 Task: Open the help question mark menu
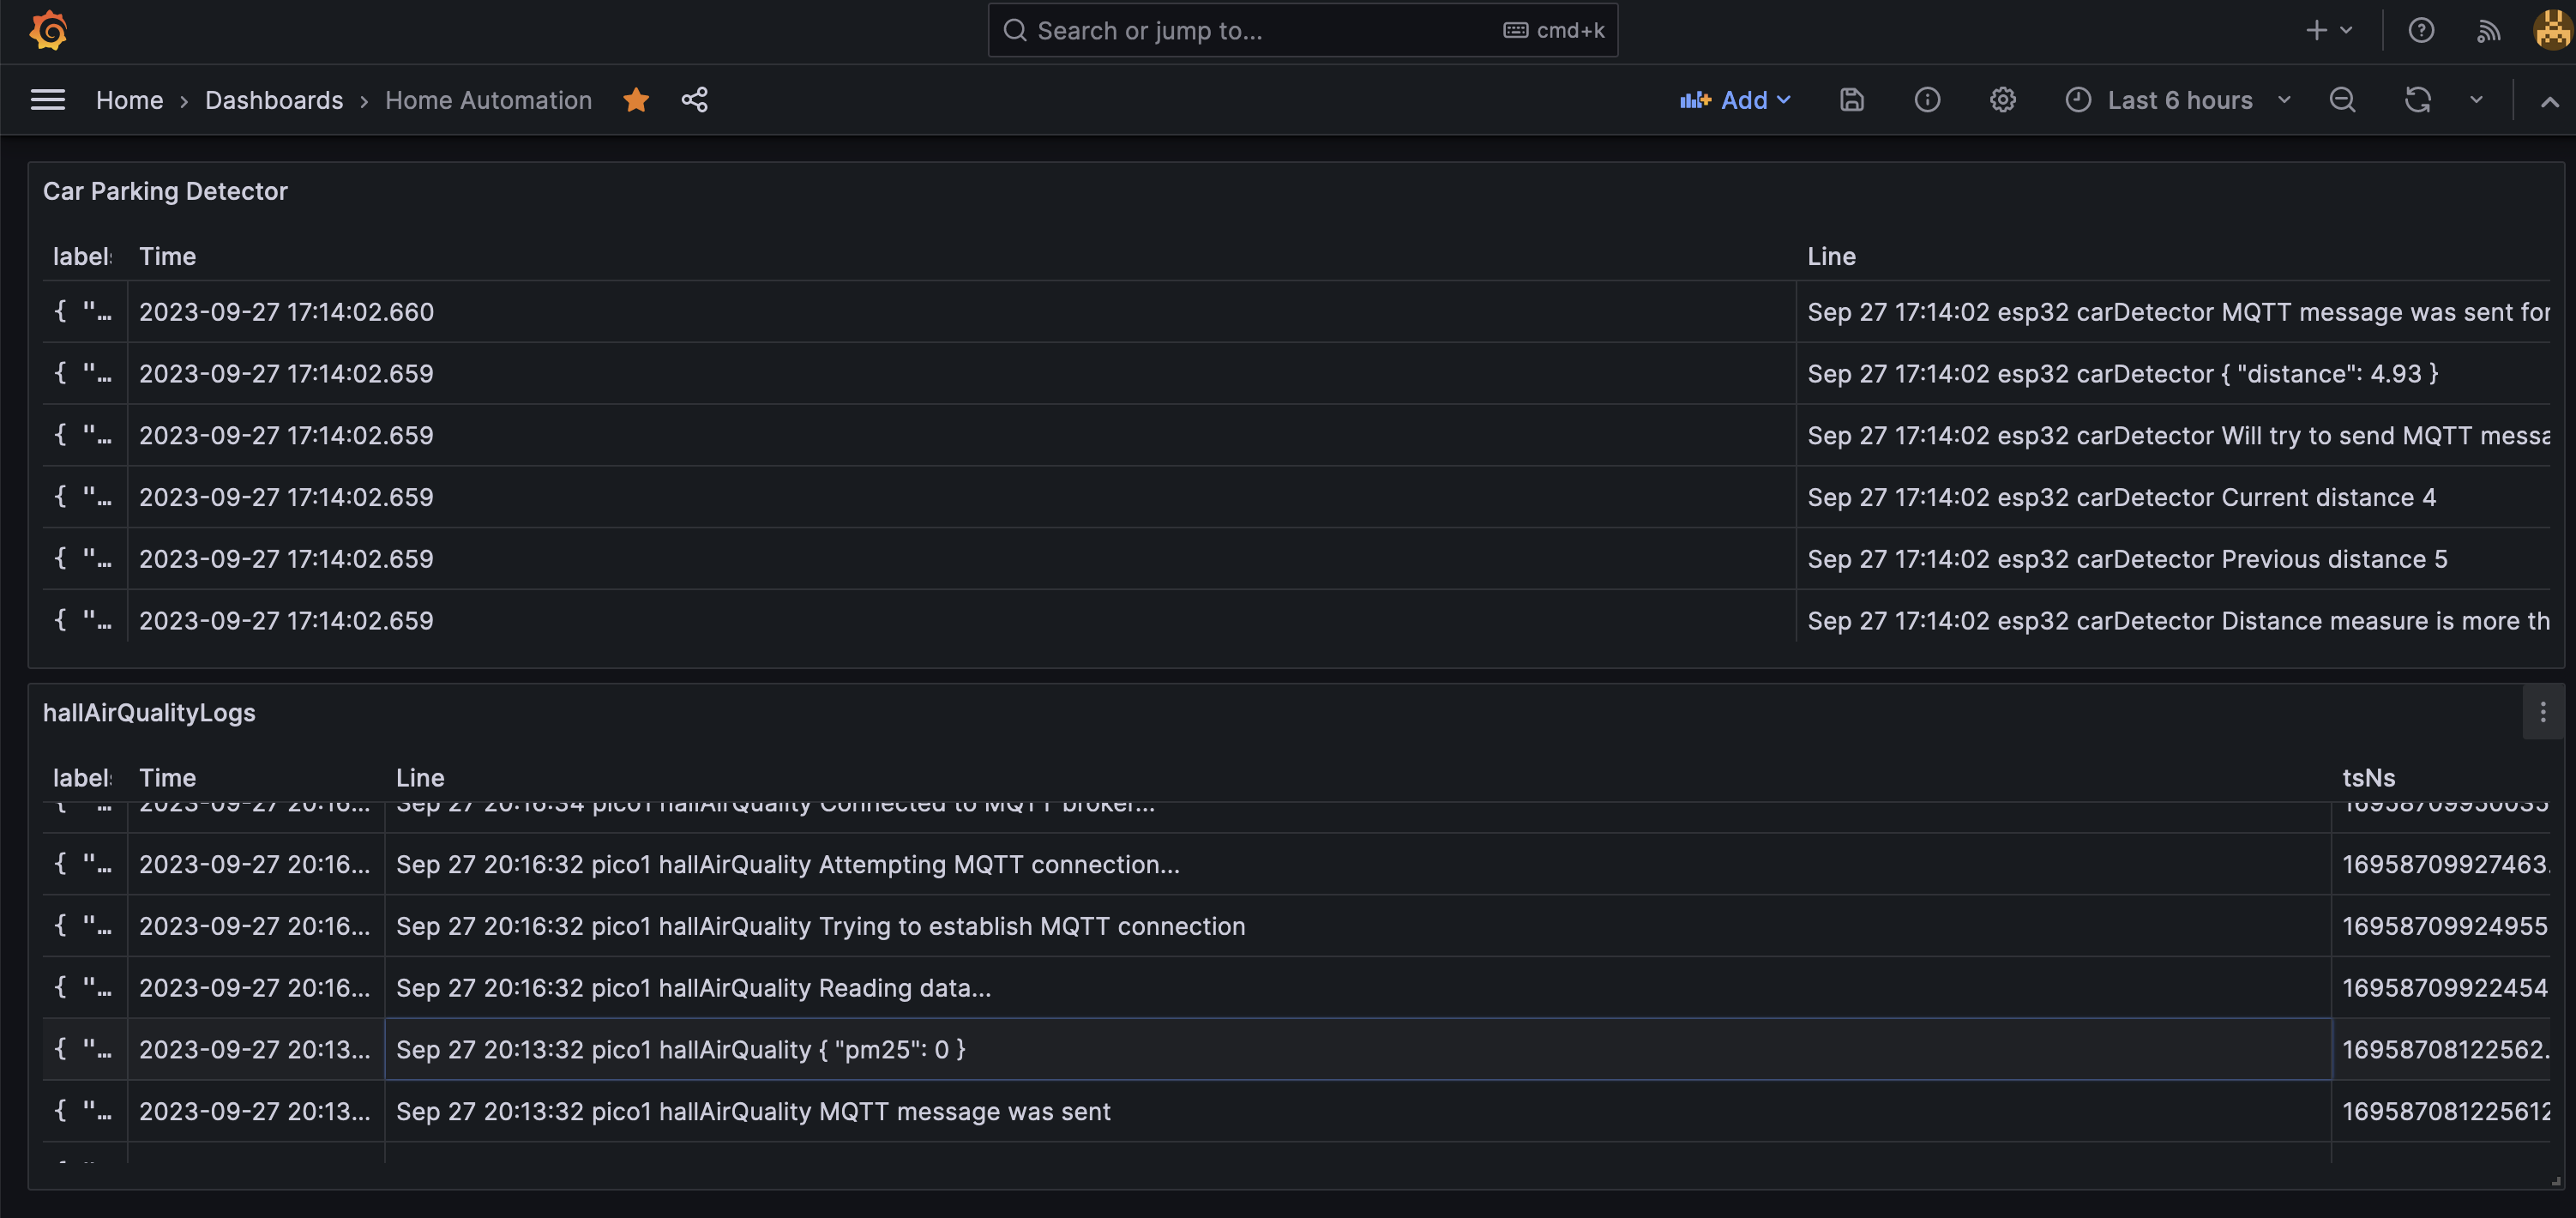coord(2421,30)
